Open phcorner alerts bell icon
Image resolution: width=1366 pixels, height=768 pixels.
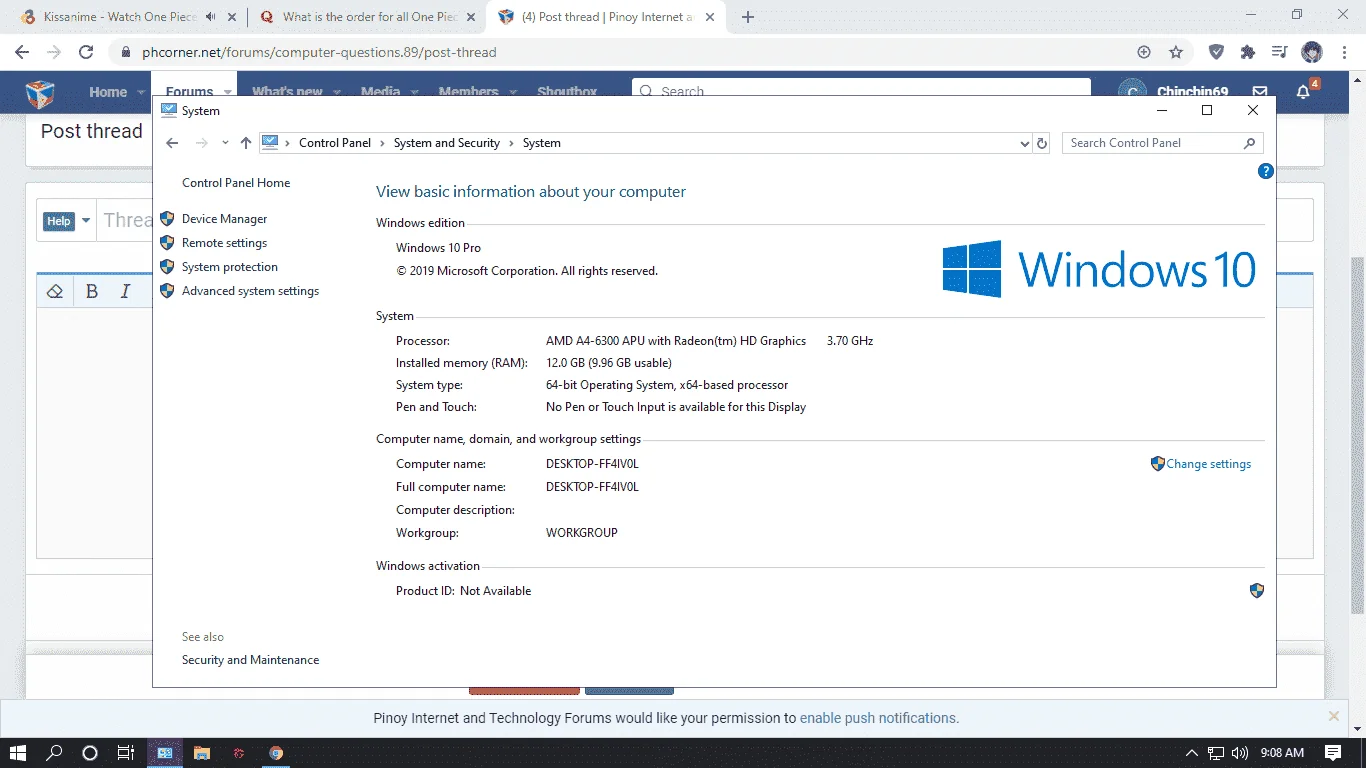coord(1303,92)
